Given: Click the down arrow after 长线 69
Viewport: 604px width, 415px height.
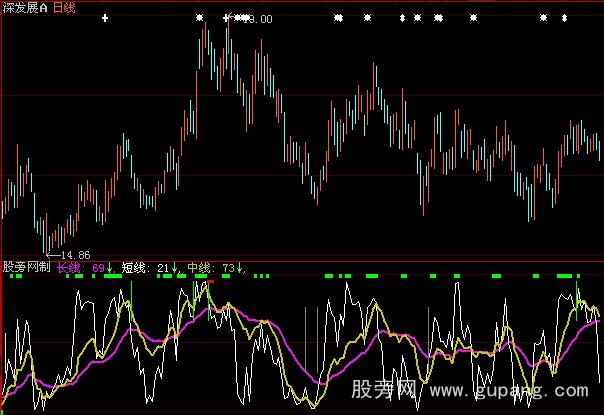Looking at the screenshot, I should (109, 267).
